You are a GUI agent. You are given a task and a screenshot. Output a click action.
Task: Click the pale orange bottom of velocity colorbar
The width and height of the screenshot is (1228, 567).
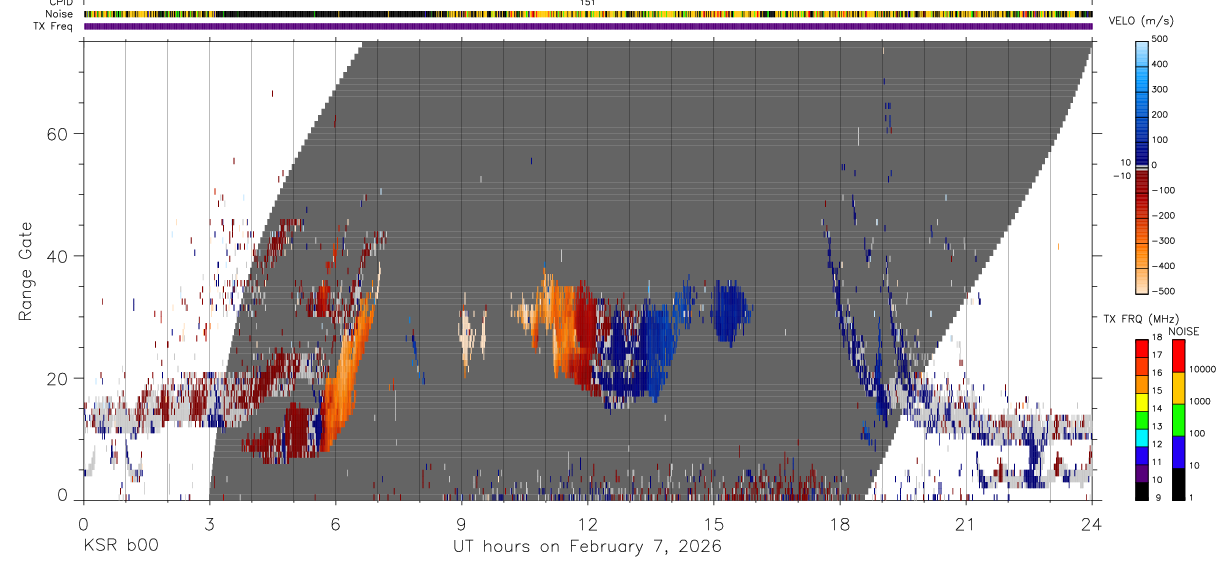tap(1141, 283)
